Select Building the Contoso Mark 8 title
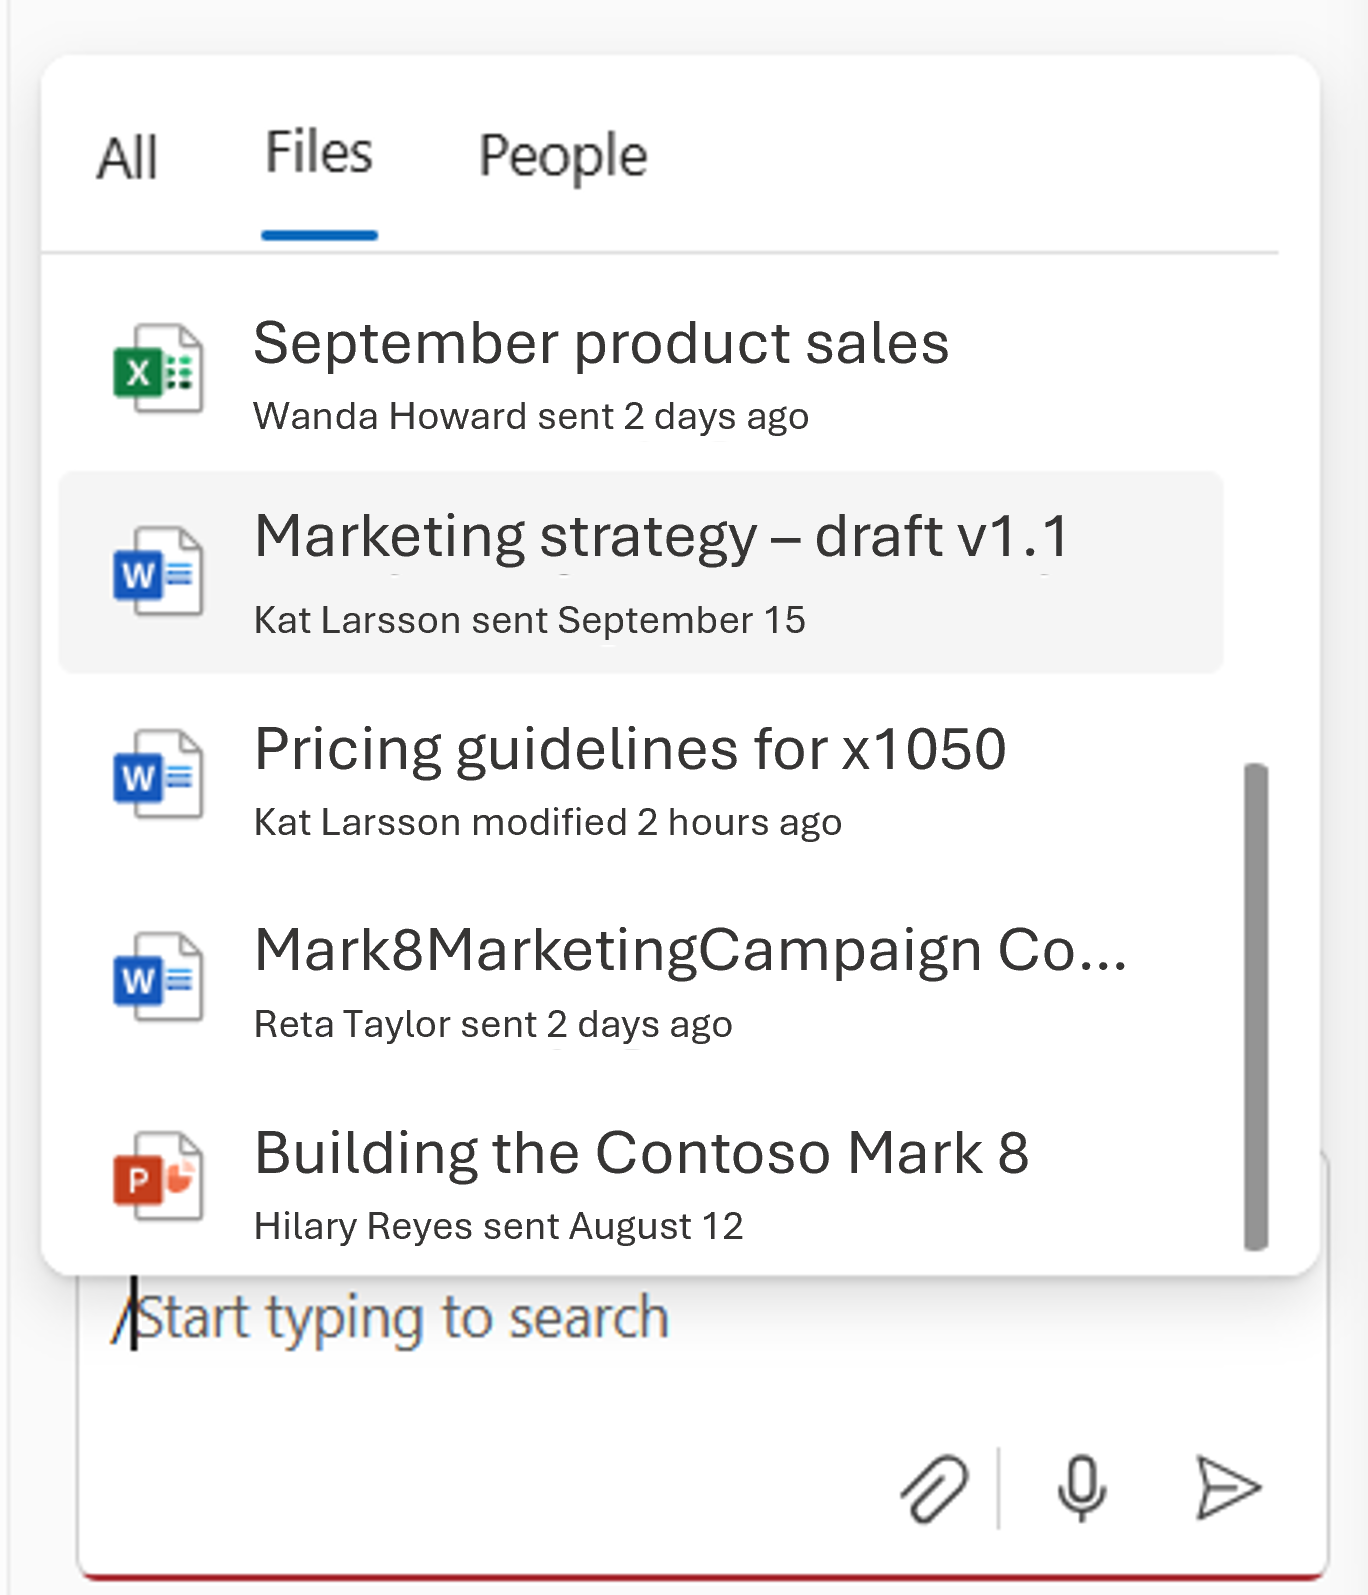 point(641,1153)
